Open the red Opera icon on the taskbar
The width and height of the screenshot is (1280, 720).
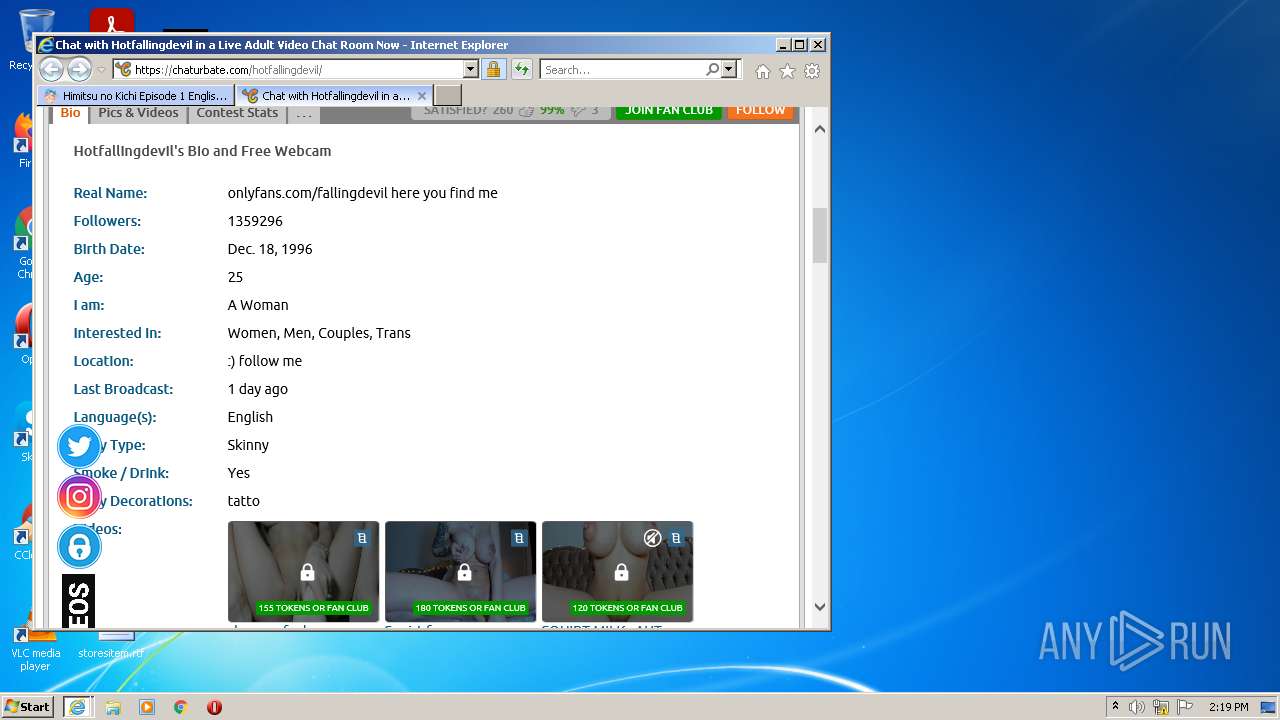click(214, 707)
